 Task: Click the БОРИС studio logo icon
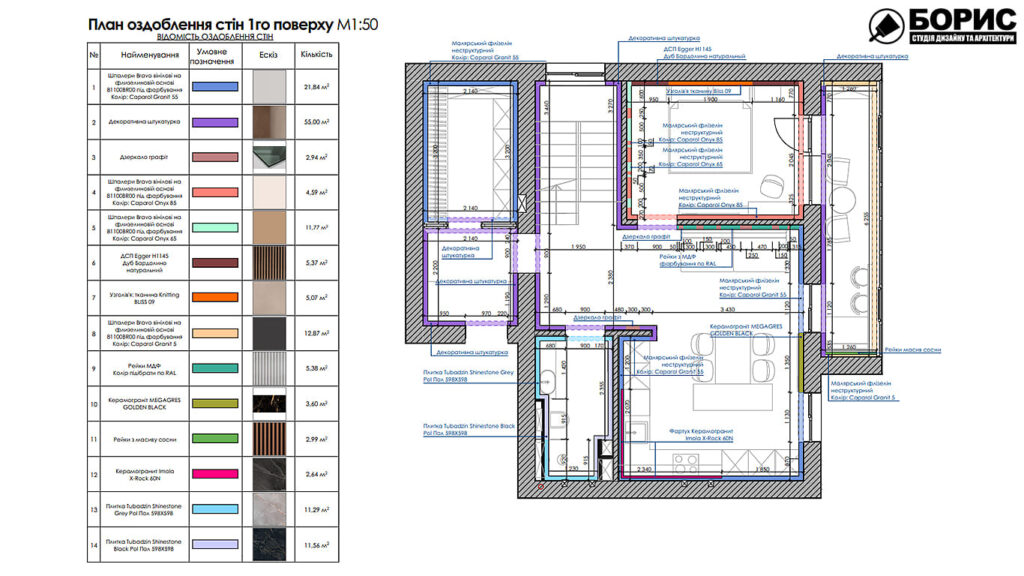[886, 28]
